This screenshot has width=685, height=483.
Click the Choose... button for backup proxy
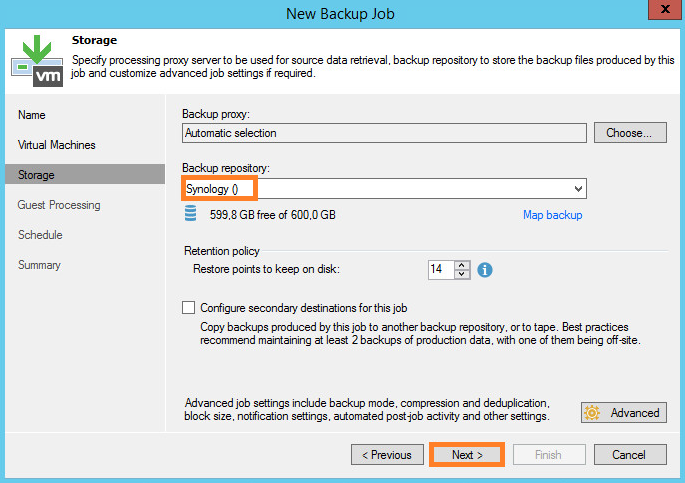[x=630, y=133]
